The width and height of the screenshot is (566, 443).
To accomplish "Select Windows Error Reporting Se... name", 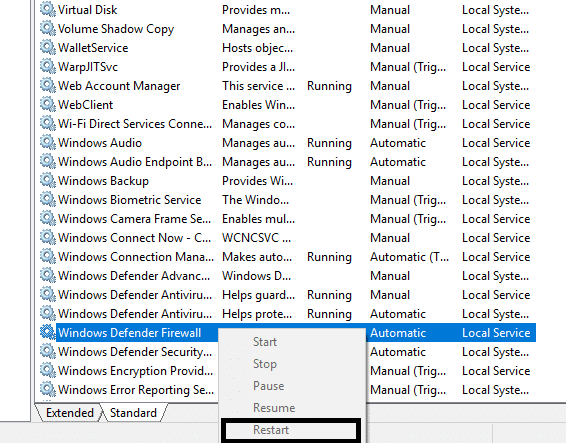I will coord(136,390).
